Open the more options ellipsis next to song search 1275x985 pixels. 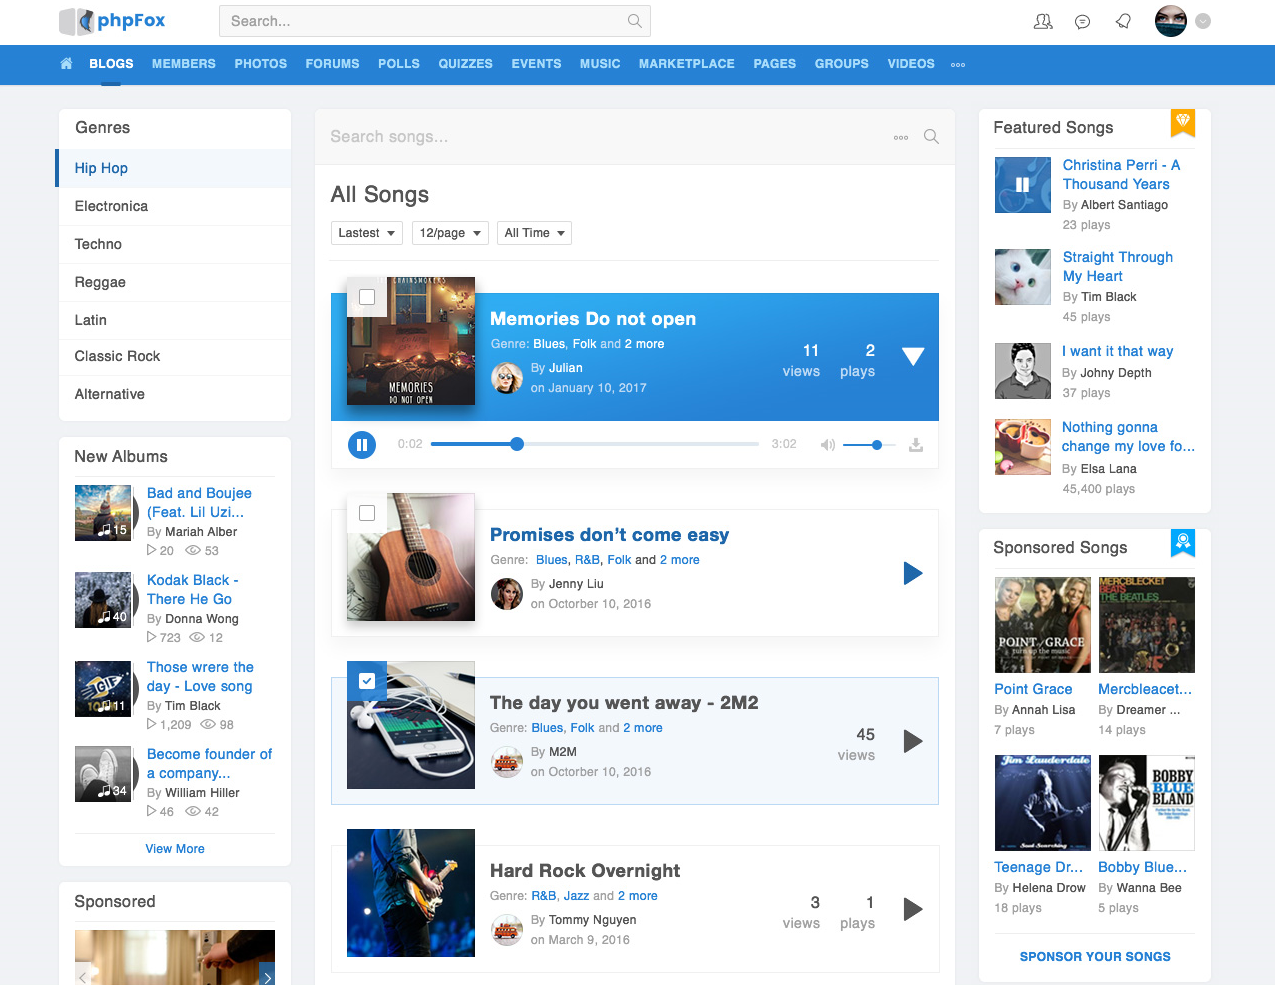[900, 137]
